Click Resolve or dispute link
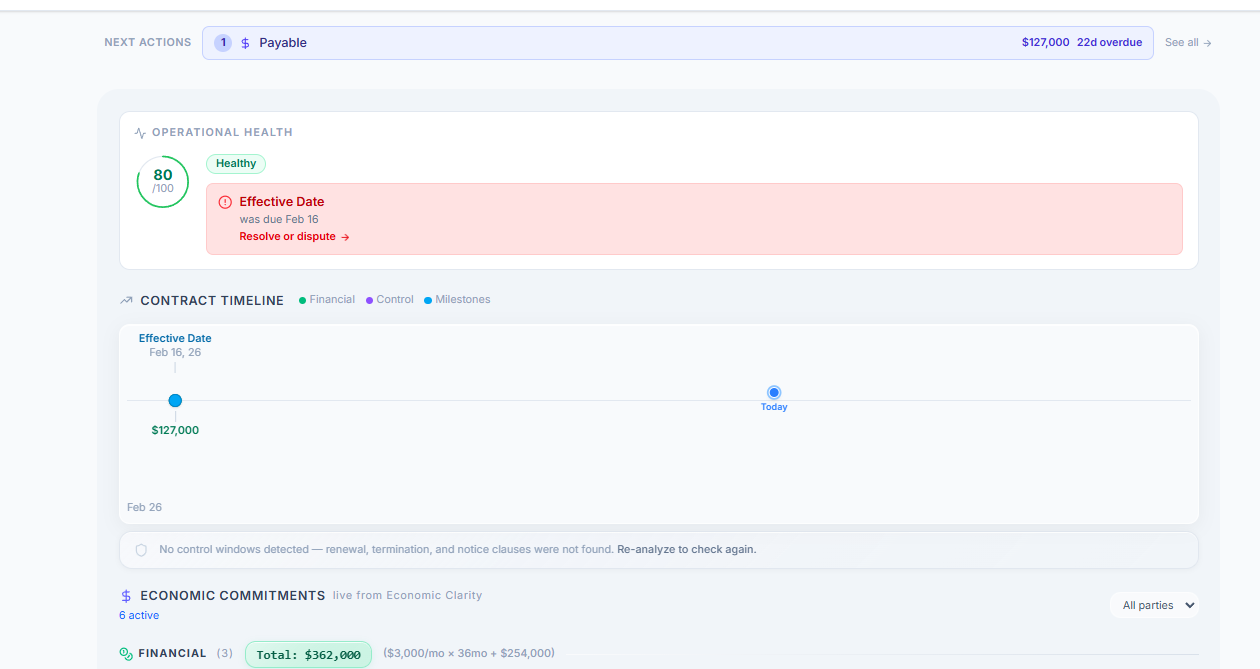1260x669 pixels. (294, 237)
